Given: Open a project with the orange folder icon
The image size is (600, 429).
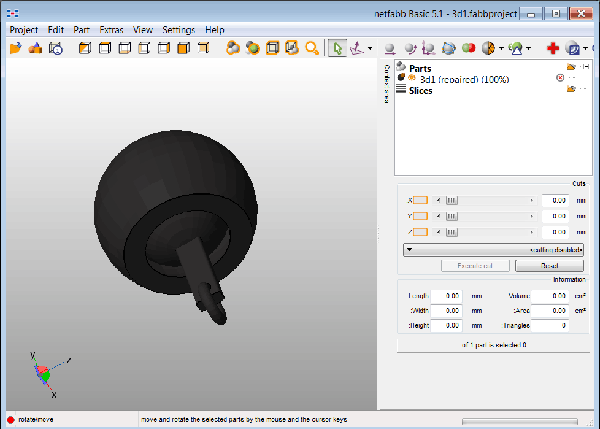Looking at the screenshot, I should coord(15,48).
